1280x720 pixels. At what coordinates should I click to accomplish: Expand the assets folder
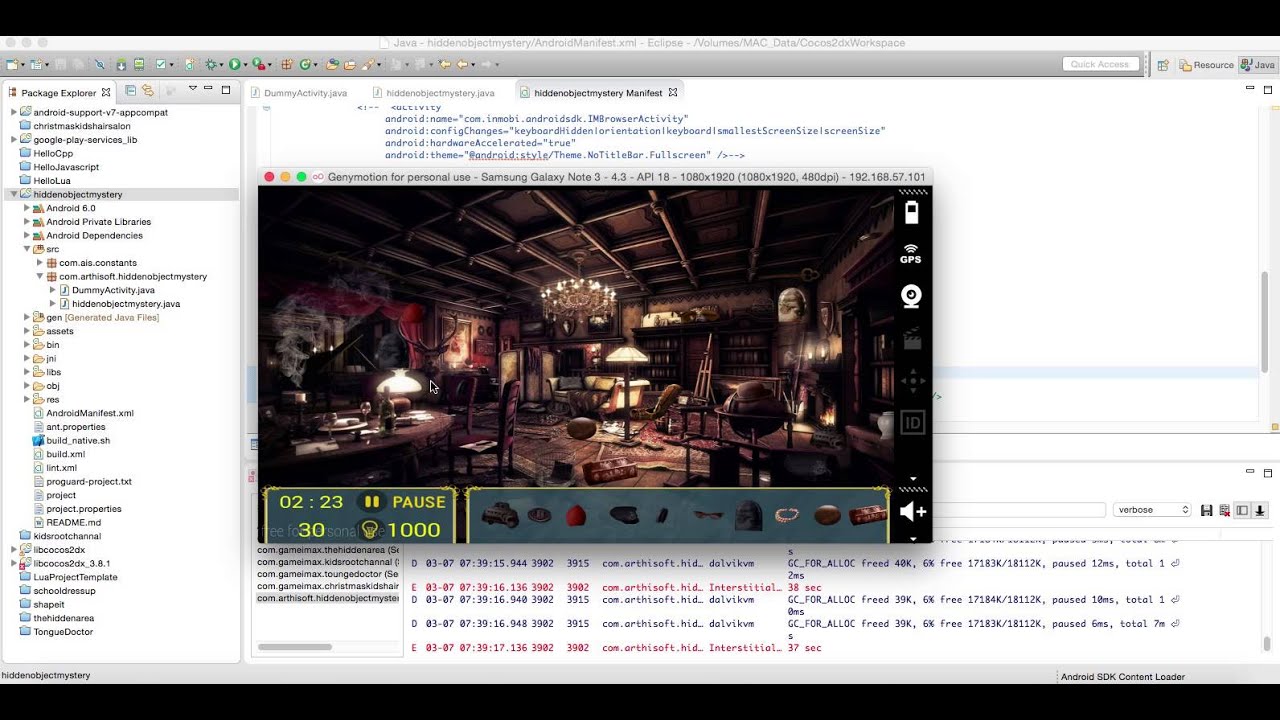pos(27,331)
